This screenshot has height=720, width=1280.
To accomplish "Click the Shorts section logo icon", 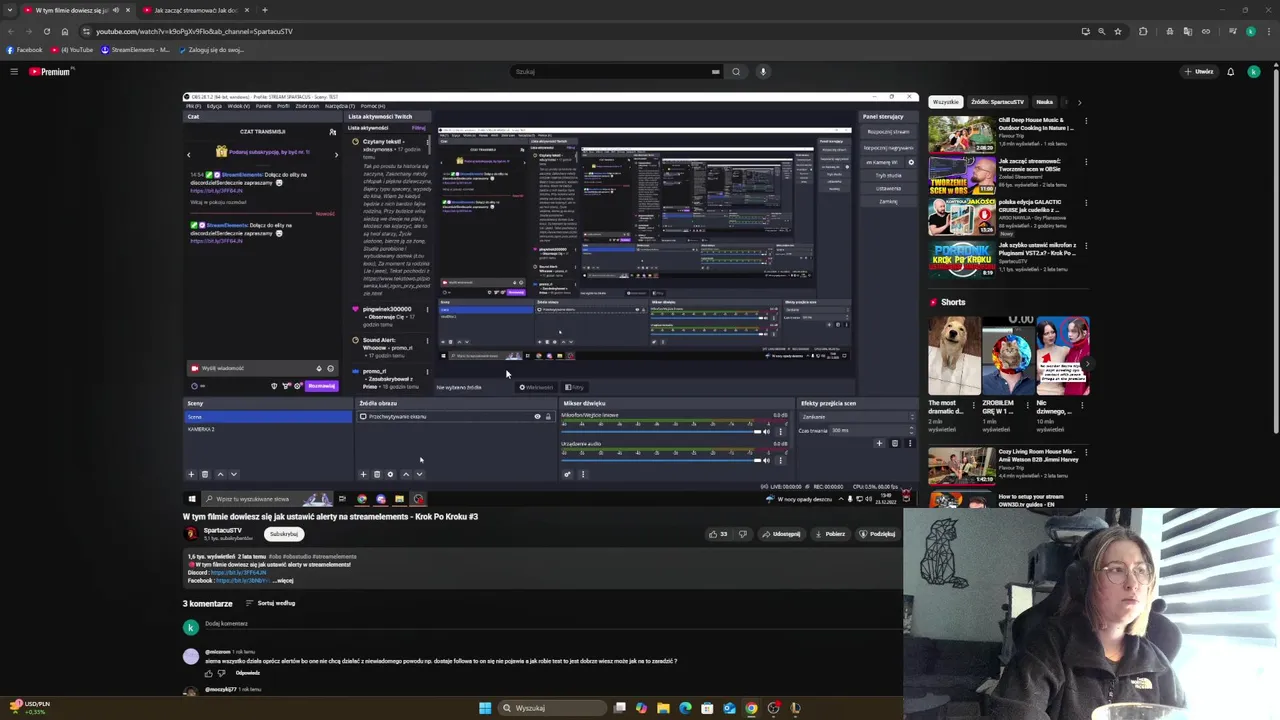I will coord(934,302).
